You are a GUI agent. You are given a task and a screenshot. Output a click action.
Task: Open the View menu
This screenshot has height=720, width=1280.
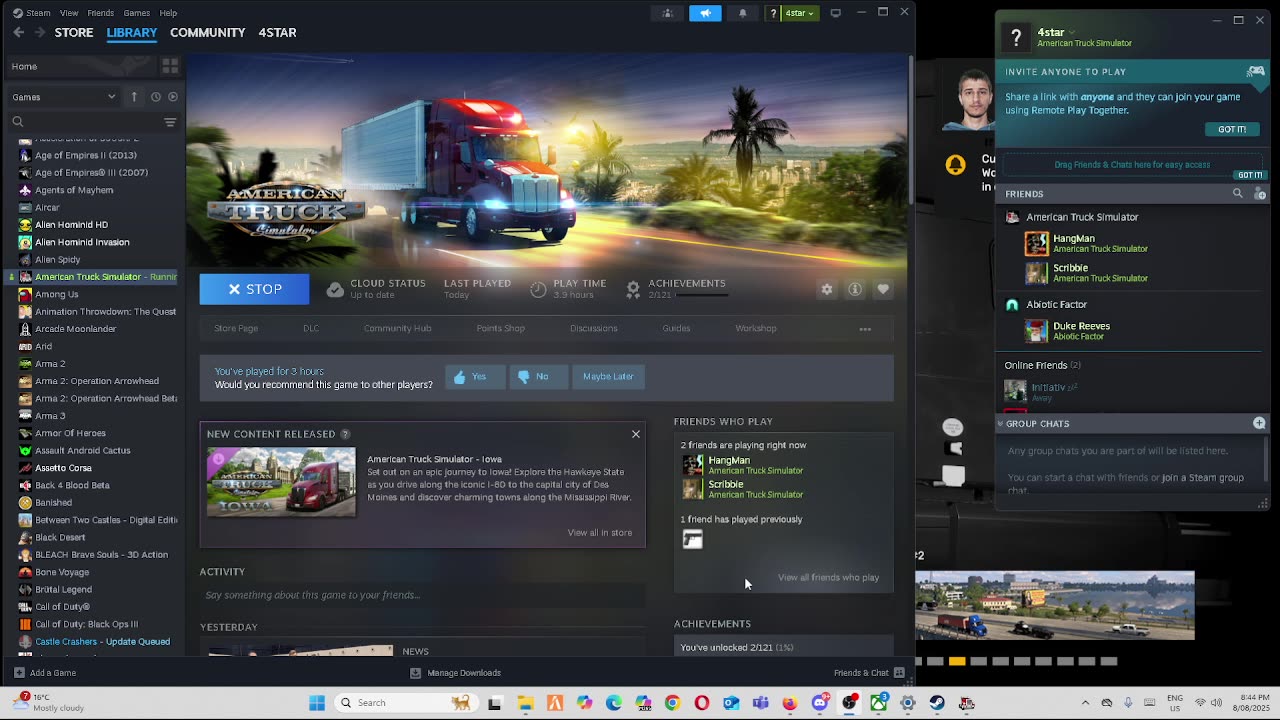[69, 13]
